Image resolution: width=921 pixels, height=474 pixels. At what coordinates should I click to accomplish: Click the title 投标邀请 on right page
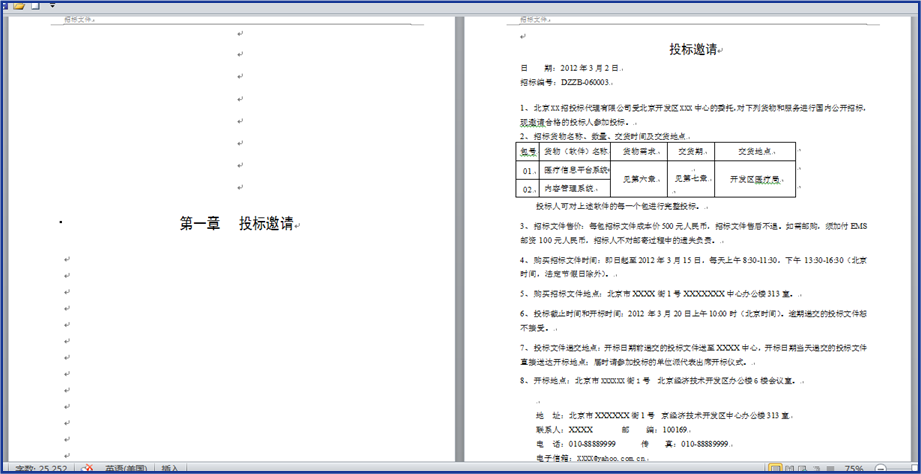693,49
